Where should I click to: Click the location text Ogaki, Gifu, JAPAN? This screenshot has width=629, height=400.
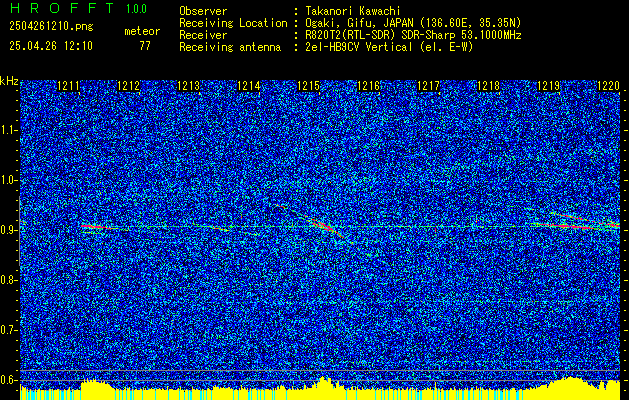pyautogui.click(x=357, y=23)
